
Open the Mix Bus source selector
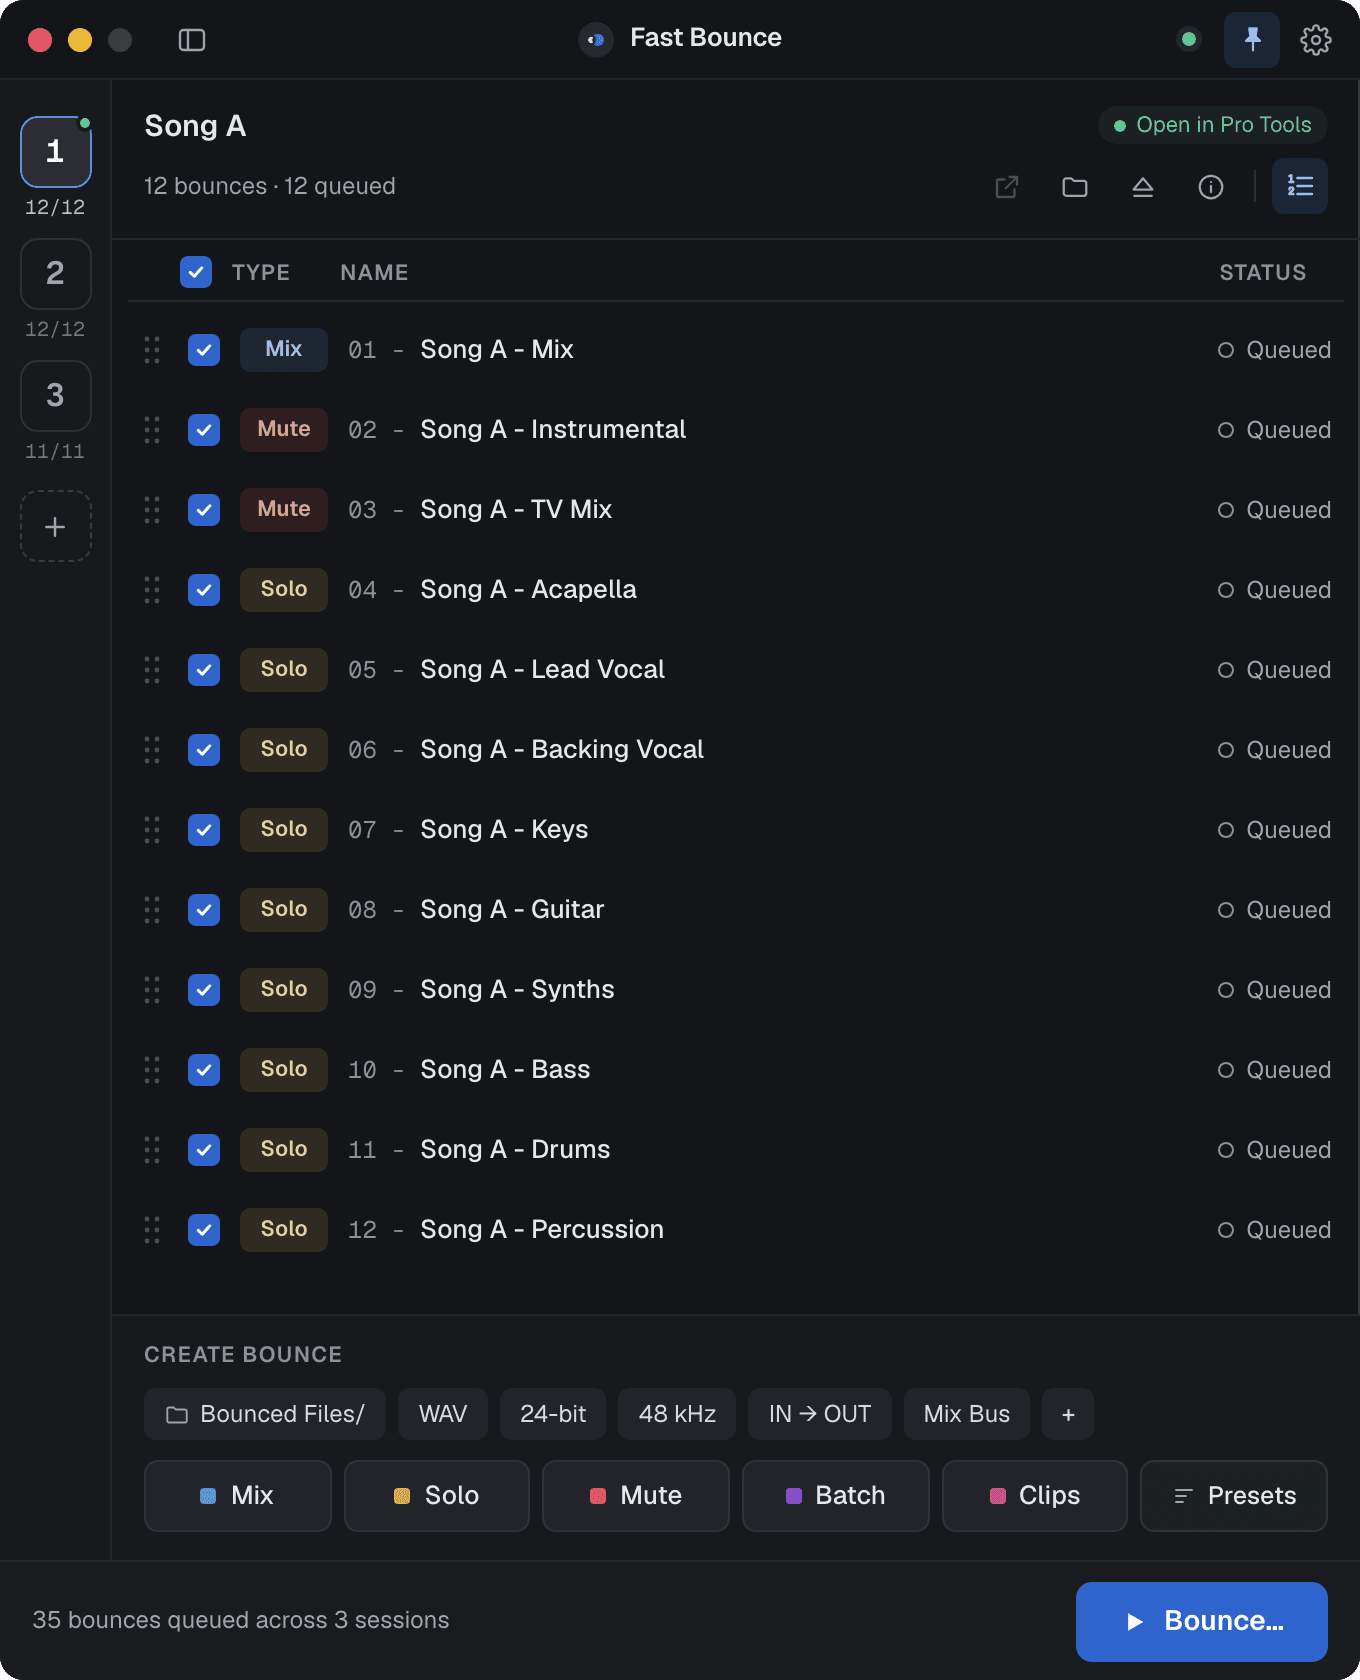pos(967,1414)
